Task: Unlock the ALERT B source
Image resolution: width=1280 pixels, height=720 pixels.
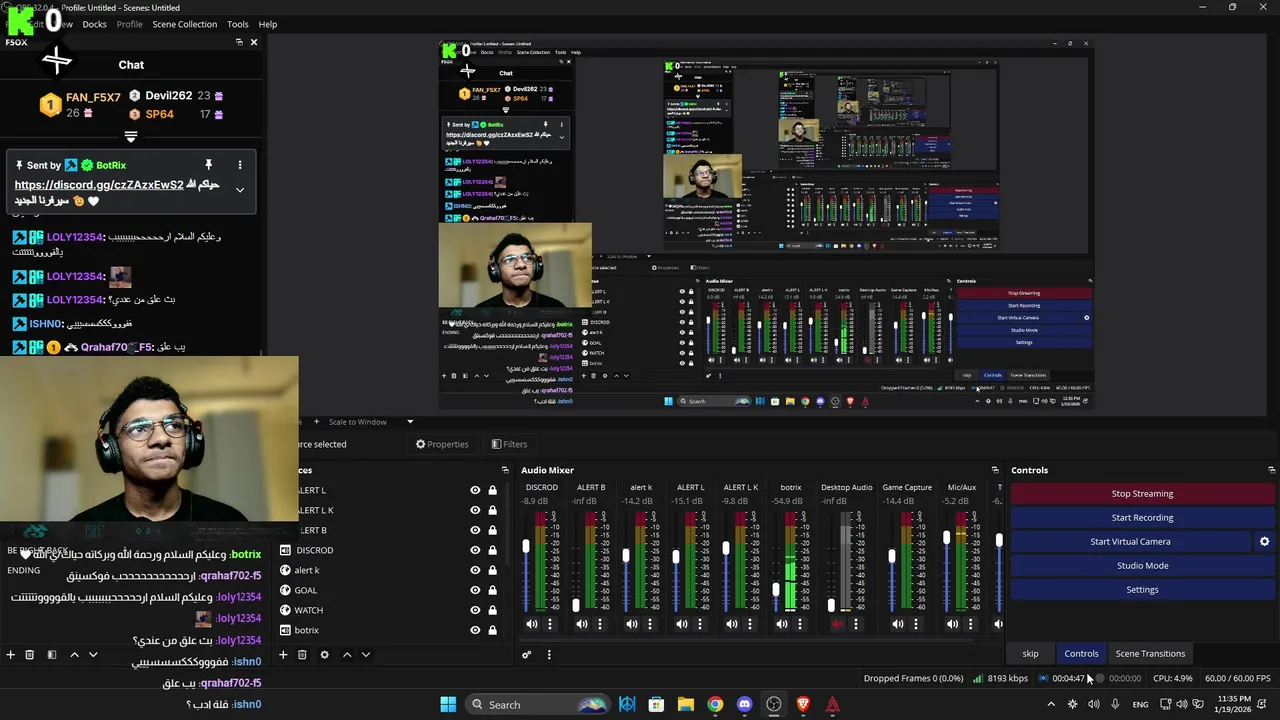Action: [492, 530]
